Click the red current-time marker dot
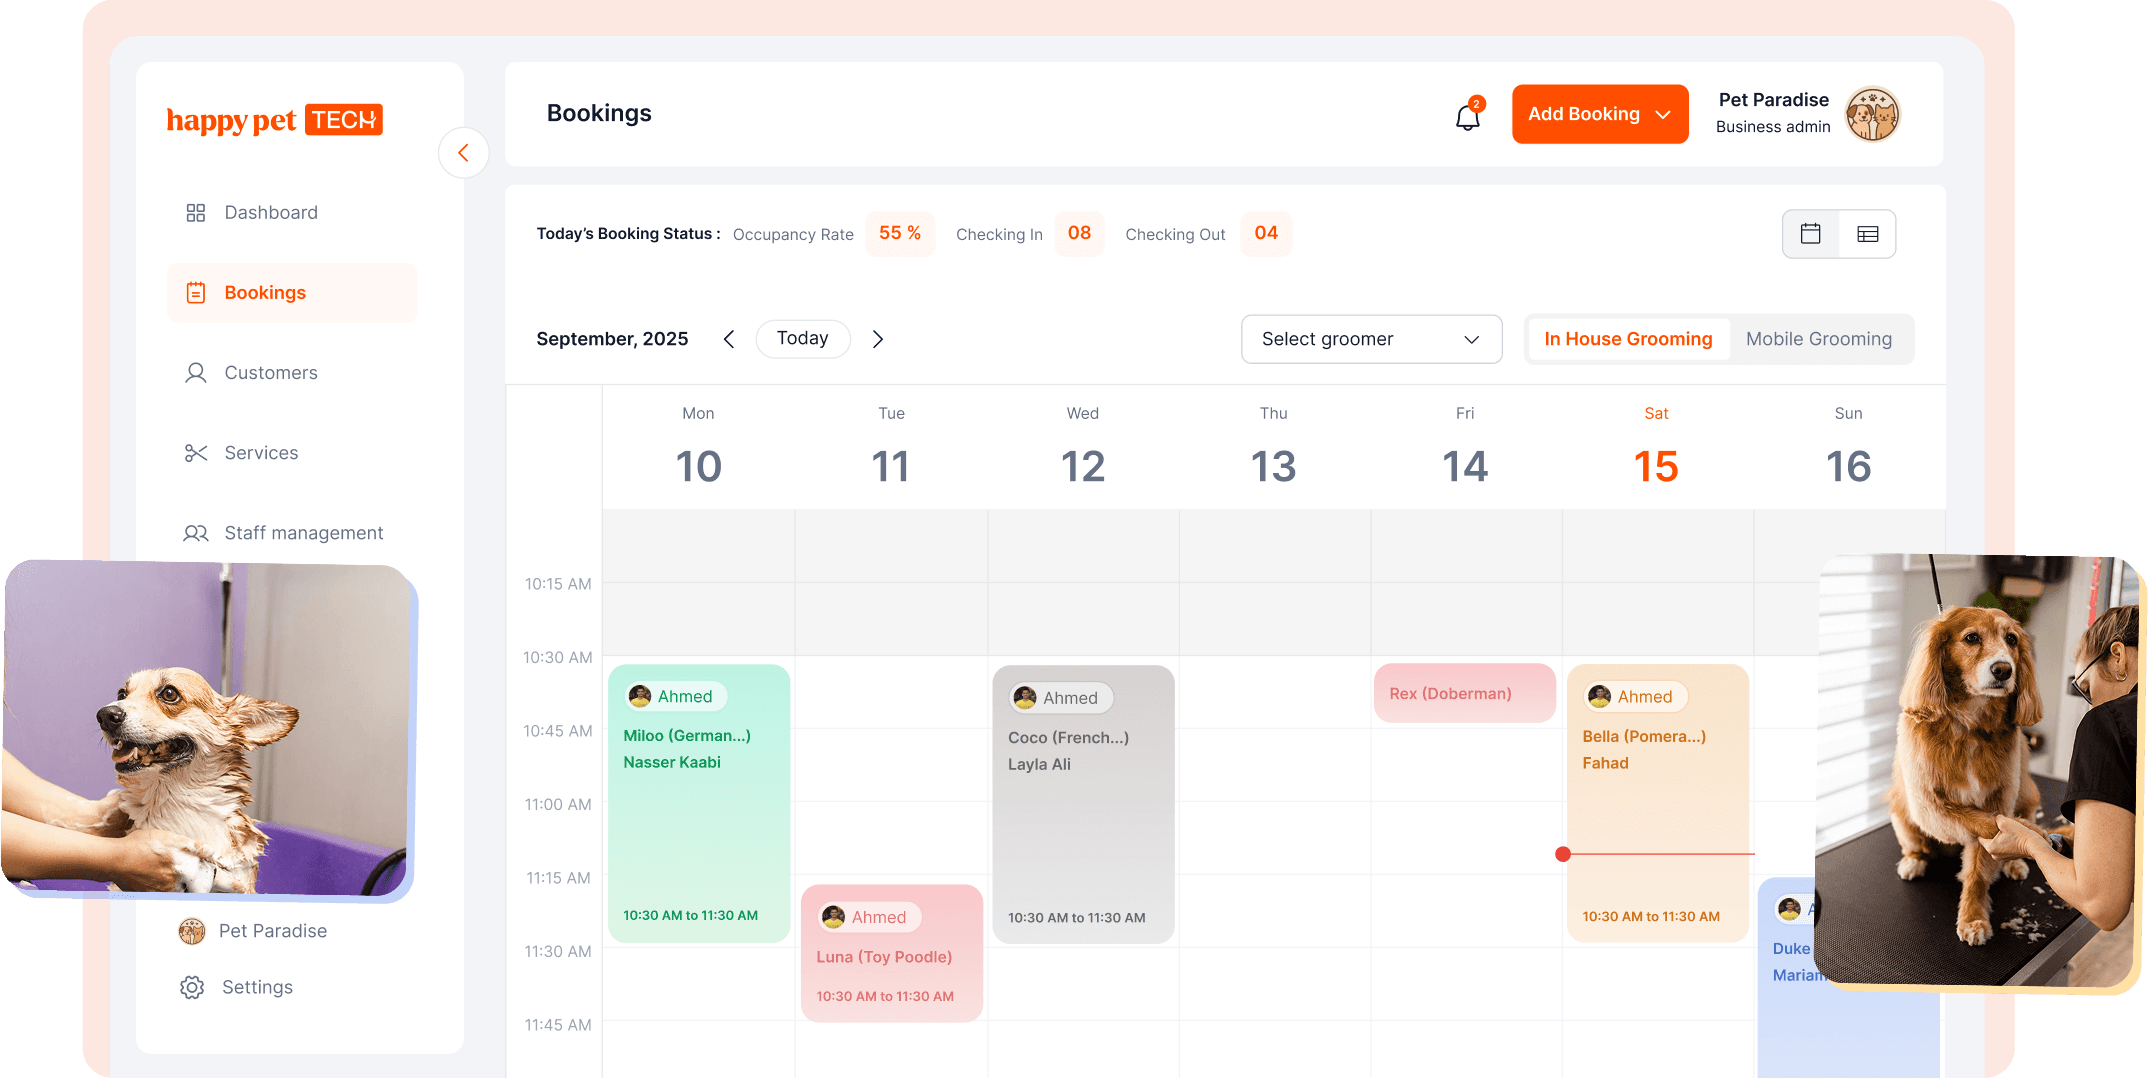This screenshot has height=1078, width=2148. 1562,854
